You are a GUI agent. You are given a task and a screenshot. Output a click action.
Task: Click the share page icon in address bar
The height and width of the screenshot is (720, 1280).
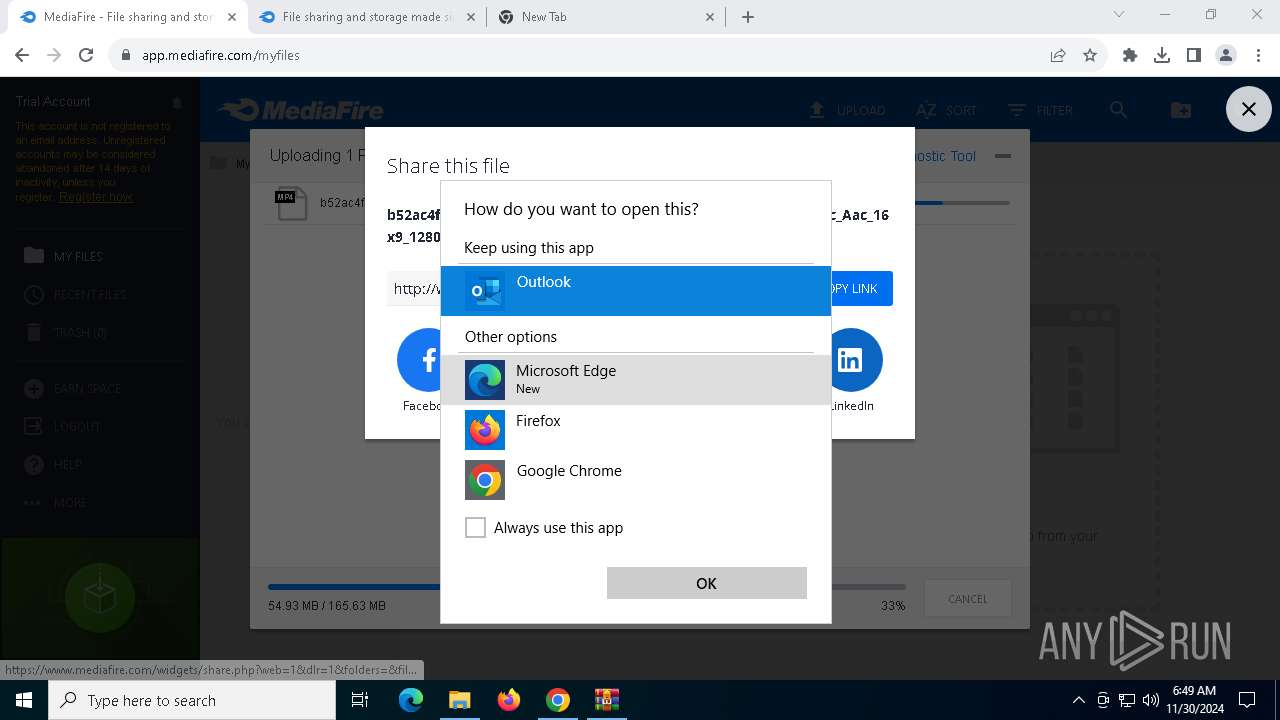point(1058,56)
